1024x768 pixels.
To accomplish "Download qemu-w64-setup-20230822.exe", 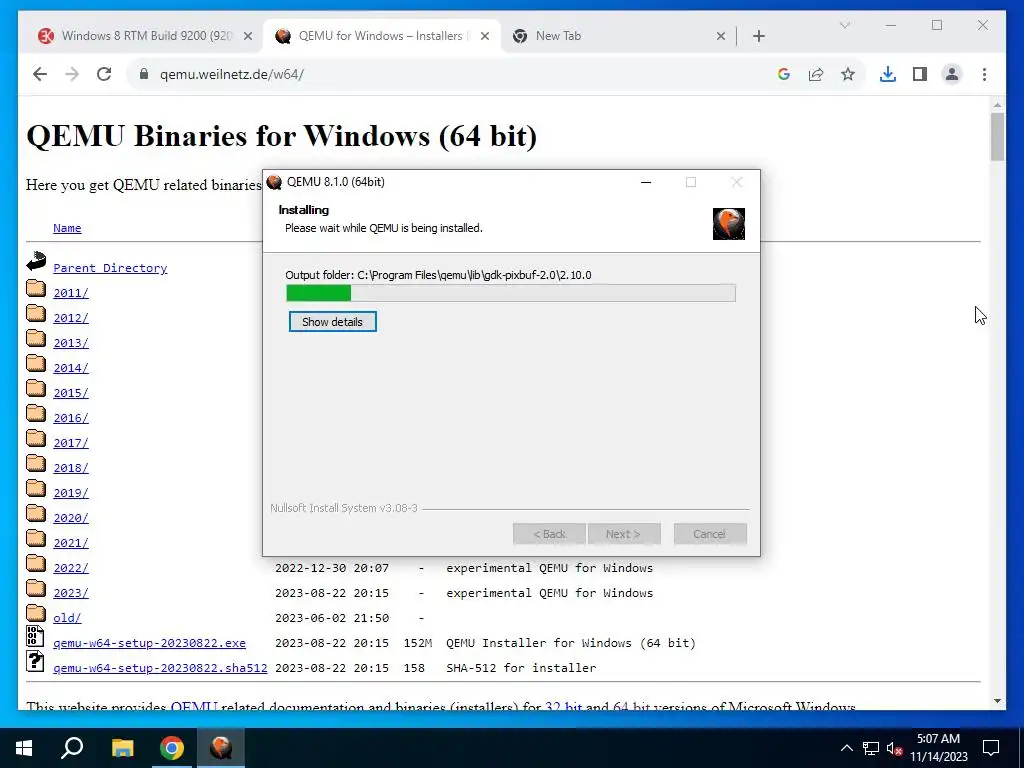I will pos(150,643).
